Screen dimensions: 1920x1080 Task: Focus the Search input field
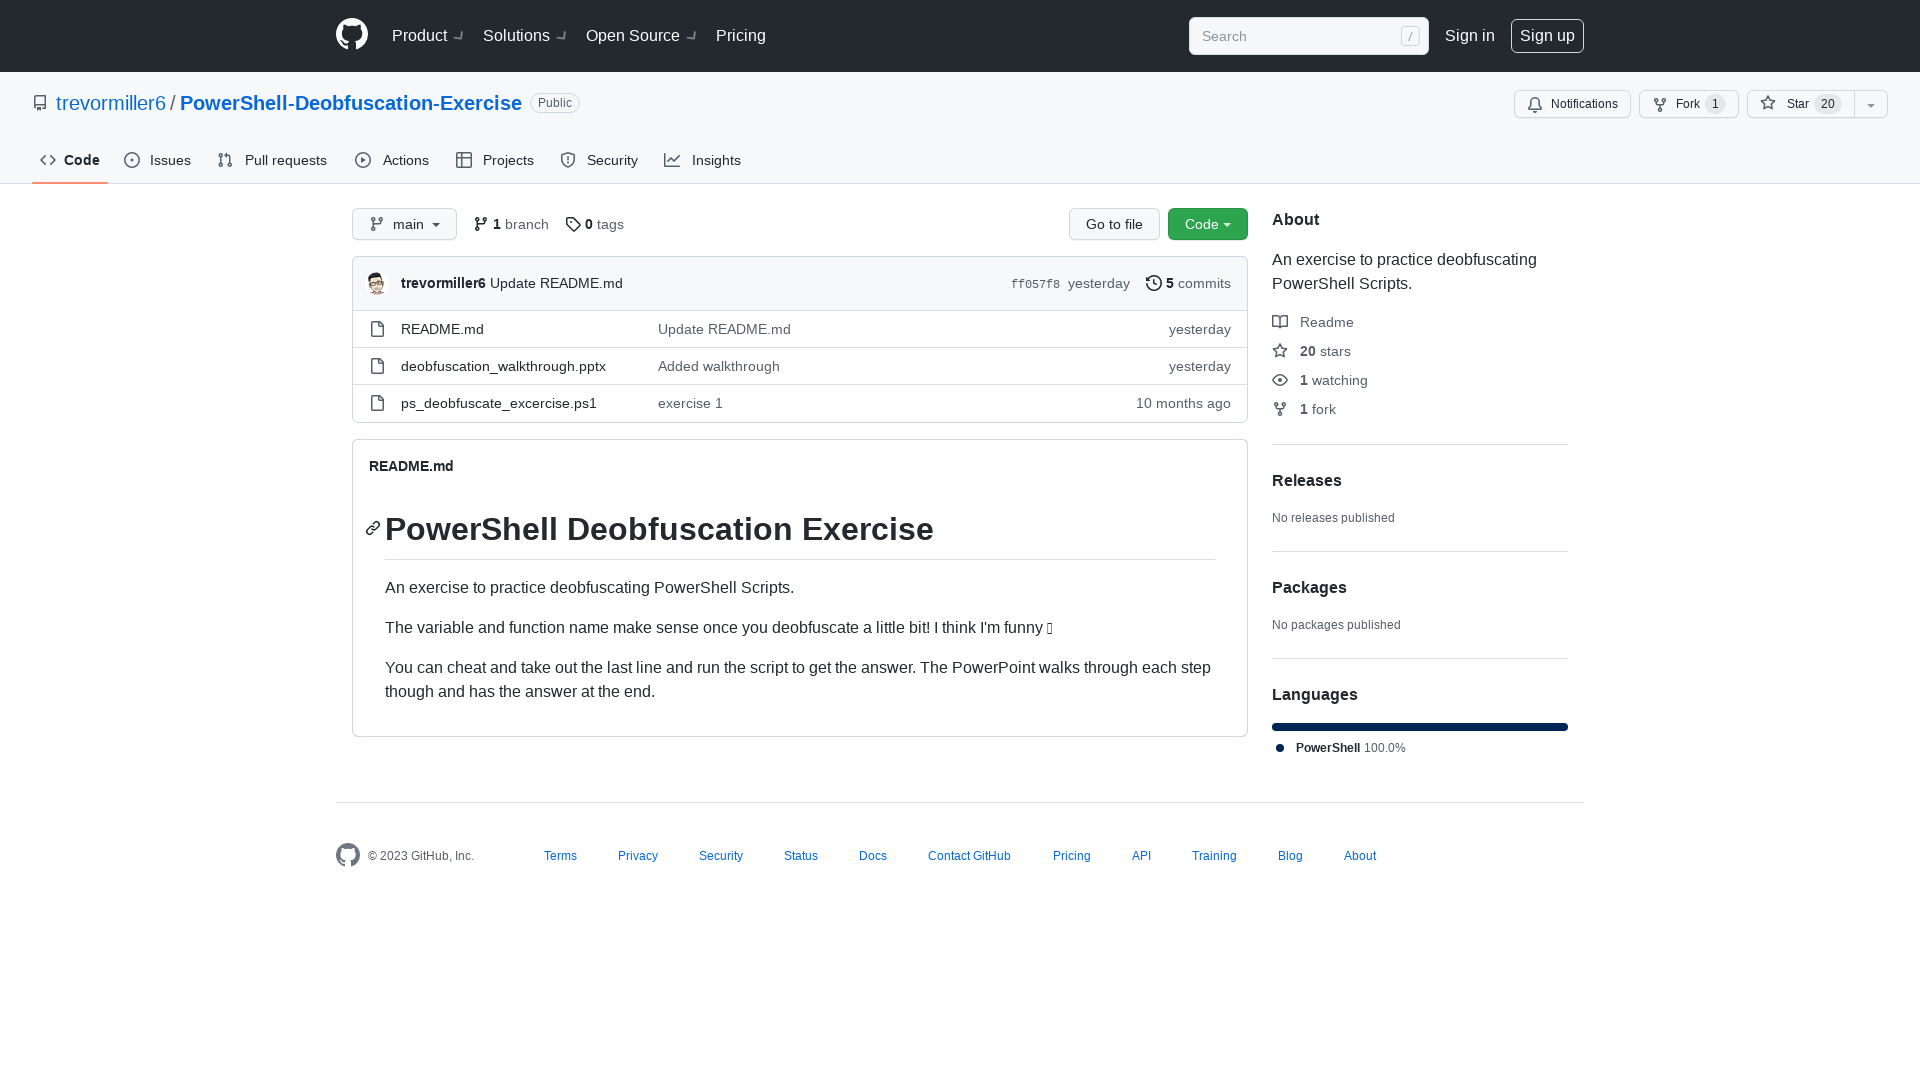1308,36
